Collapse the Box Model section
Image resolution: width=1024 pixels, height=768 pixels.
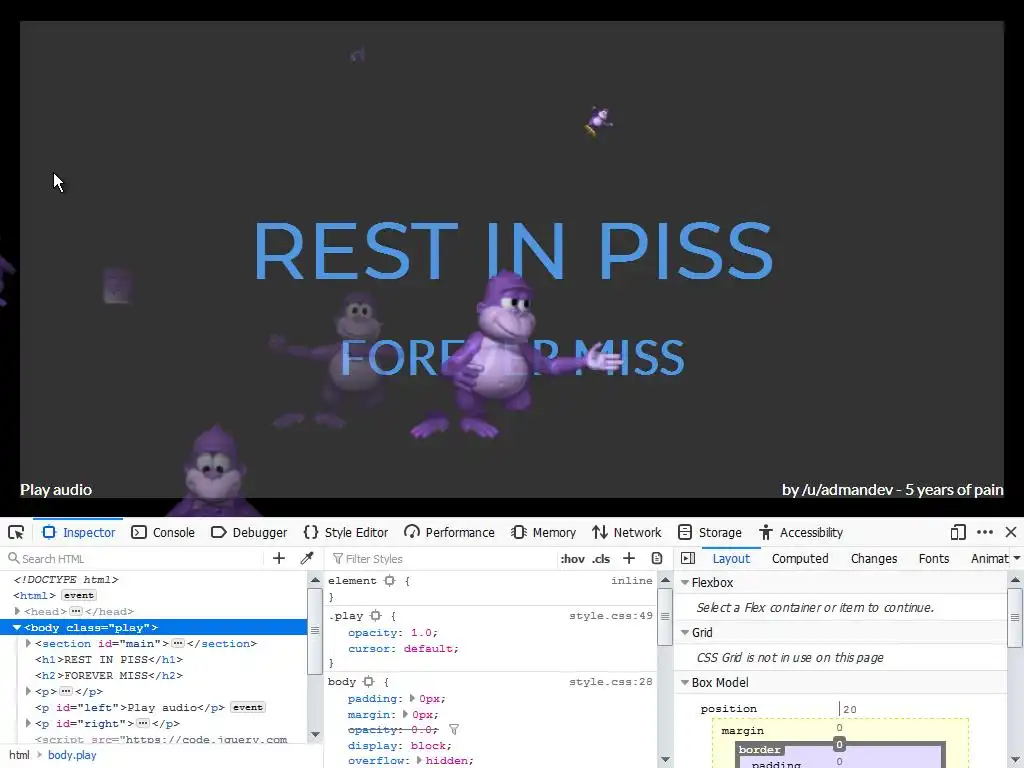click(685, 682)
